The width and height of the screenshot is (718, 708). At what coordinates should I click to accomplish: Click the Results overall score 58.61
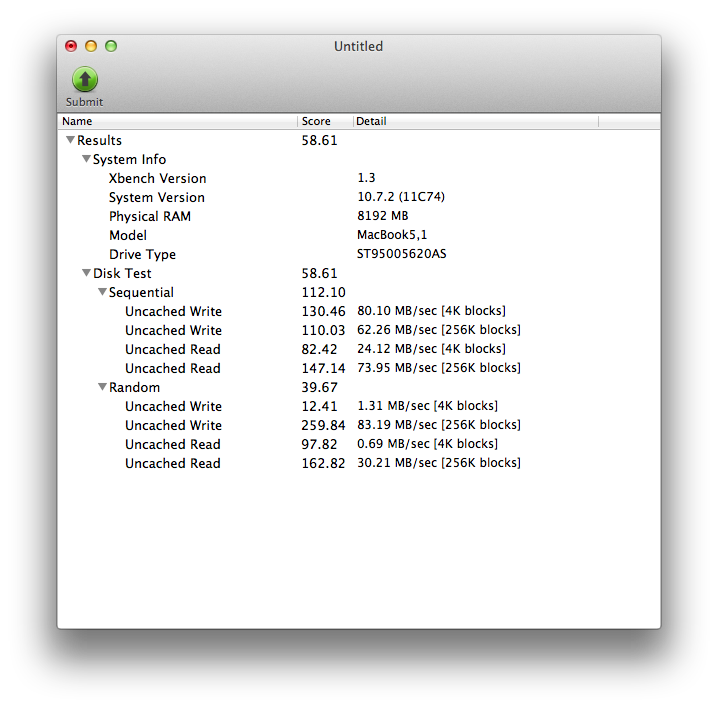coord(319,140)
